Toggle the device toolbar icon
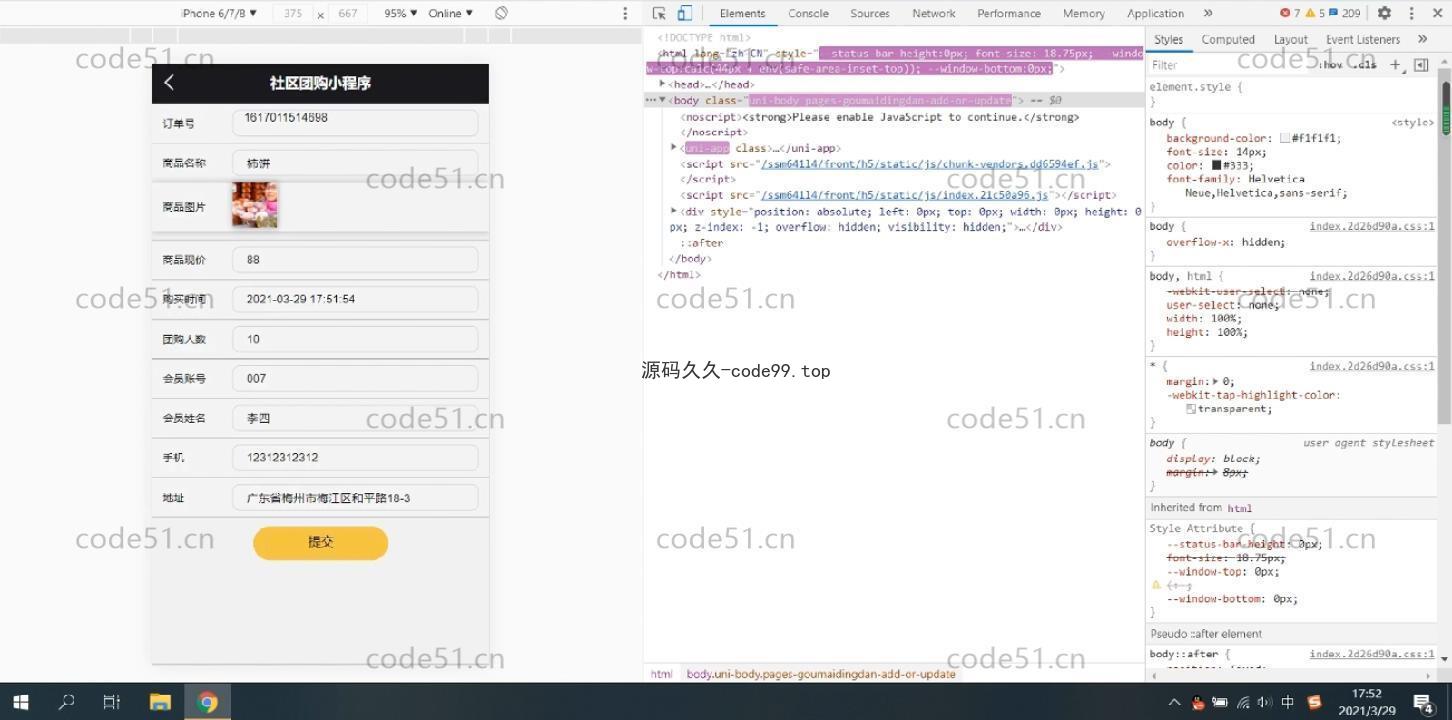This screenshot has height=720, width=1452. click(685, 13)
